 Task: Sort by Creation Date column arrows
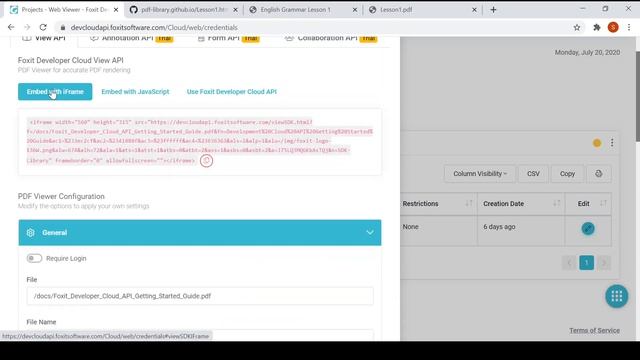pyautogui.click(x=556, y=203)
